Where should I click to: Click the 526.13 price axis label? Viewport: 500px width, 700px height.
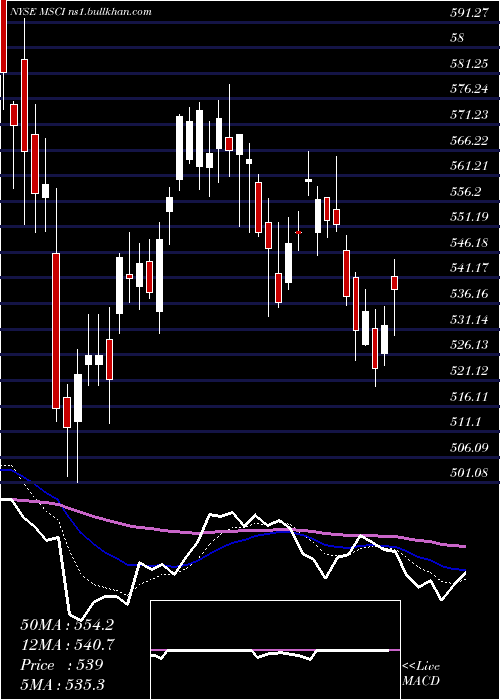(x=469, y=346)
